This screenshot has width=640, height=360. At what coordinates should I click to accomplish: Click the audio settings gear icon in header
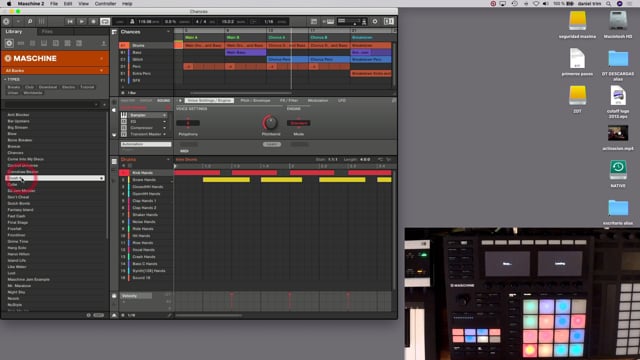(375, 22)
